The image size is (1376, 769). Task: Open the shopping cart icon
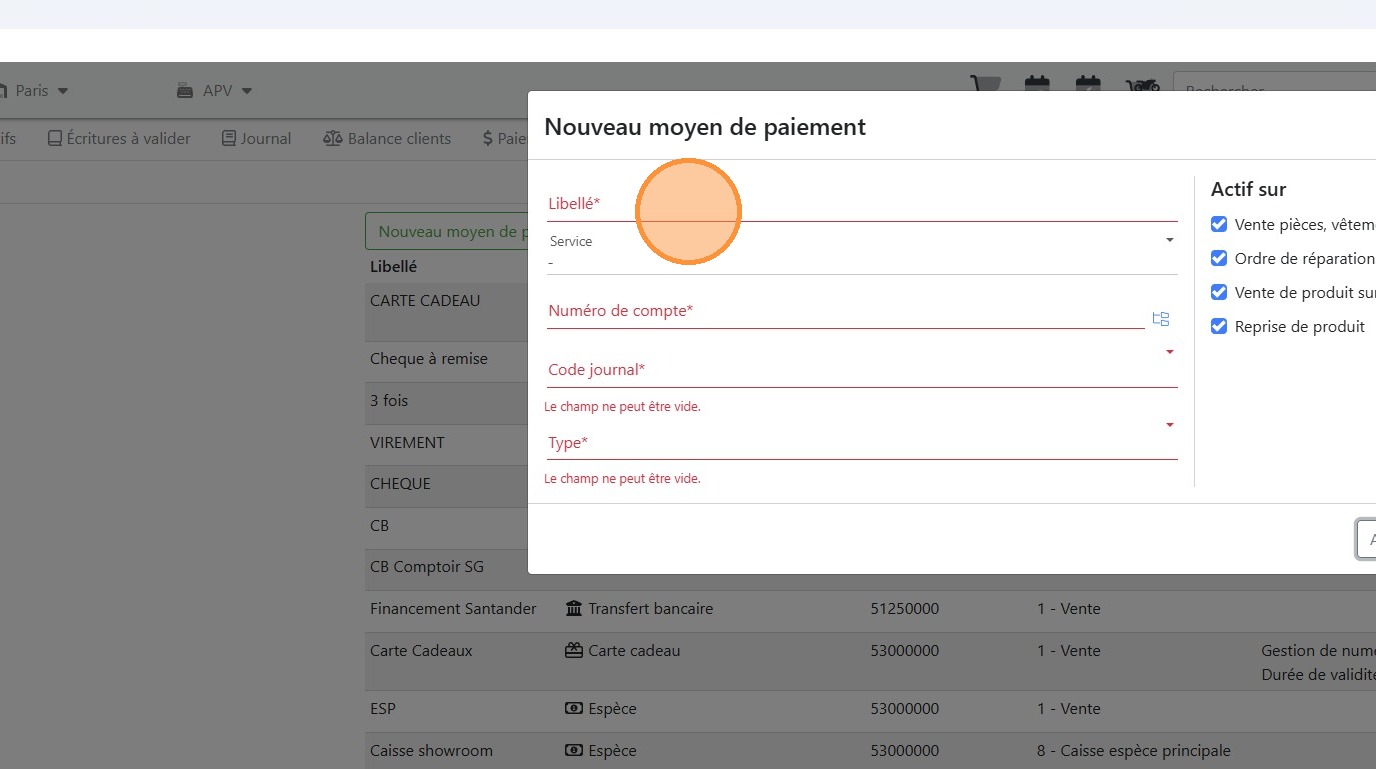pyautogui.click(x=985, y=86)
